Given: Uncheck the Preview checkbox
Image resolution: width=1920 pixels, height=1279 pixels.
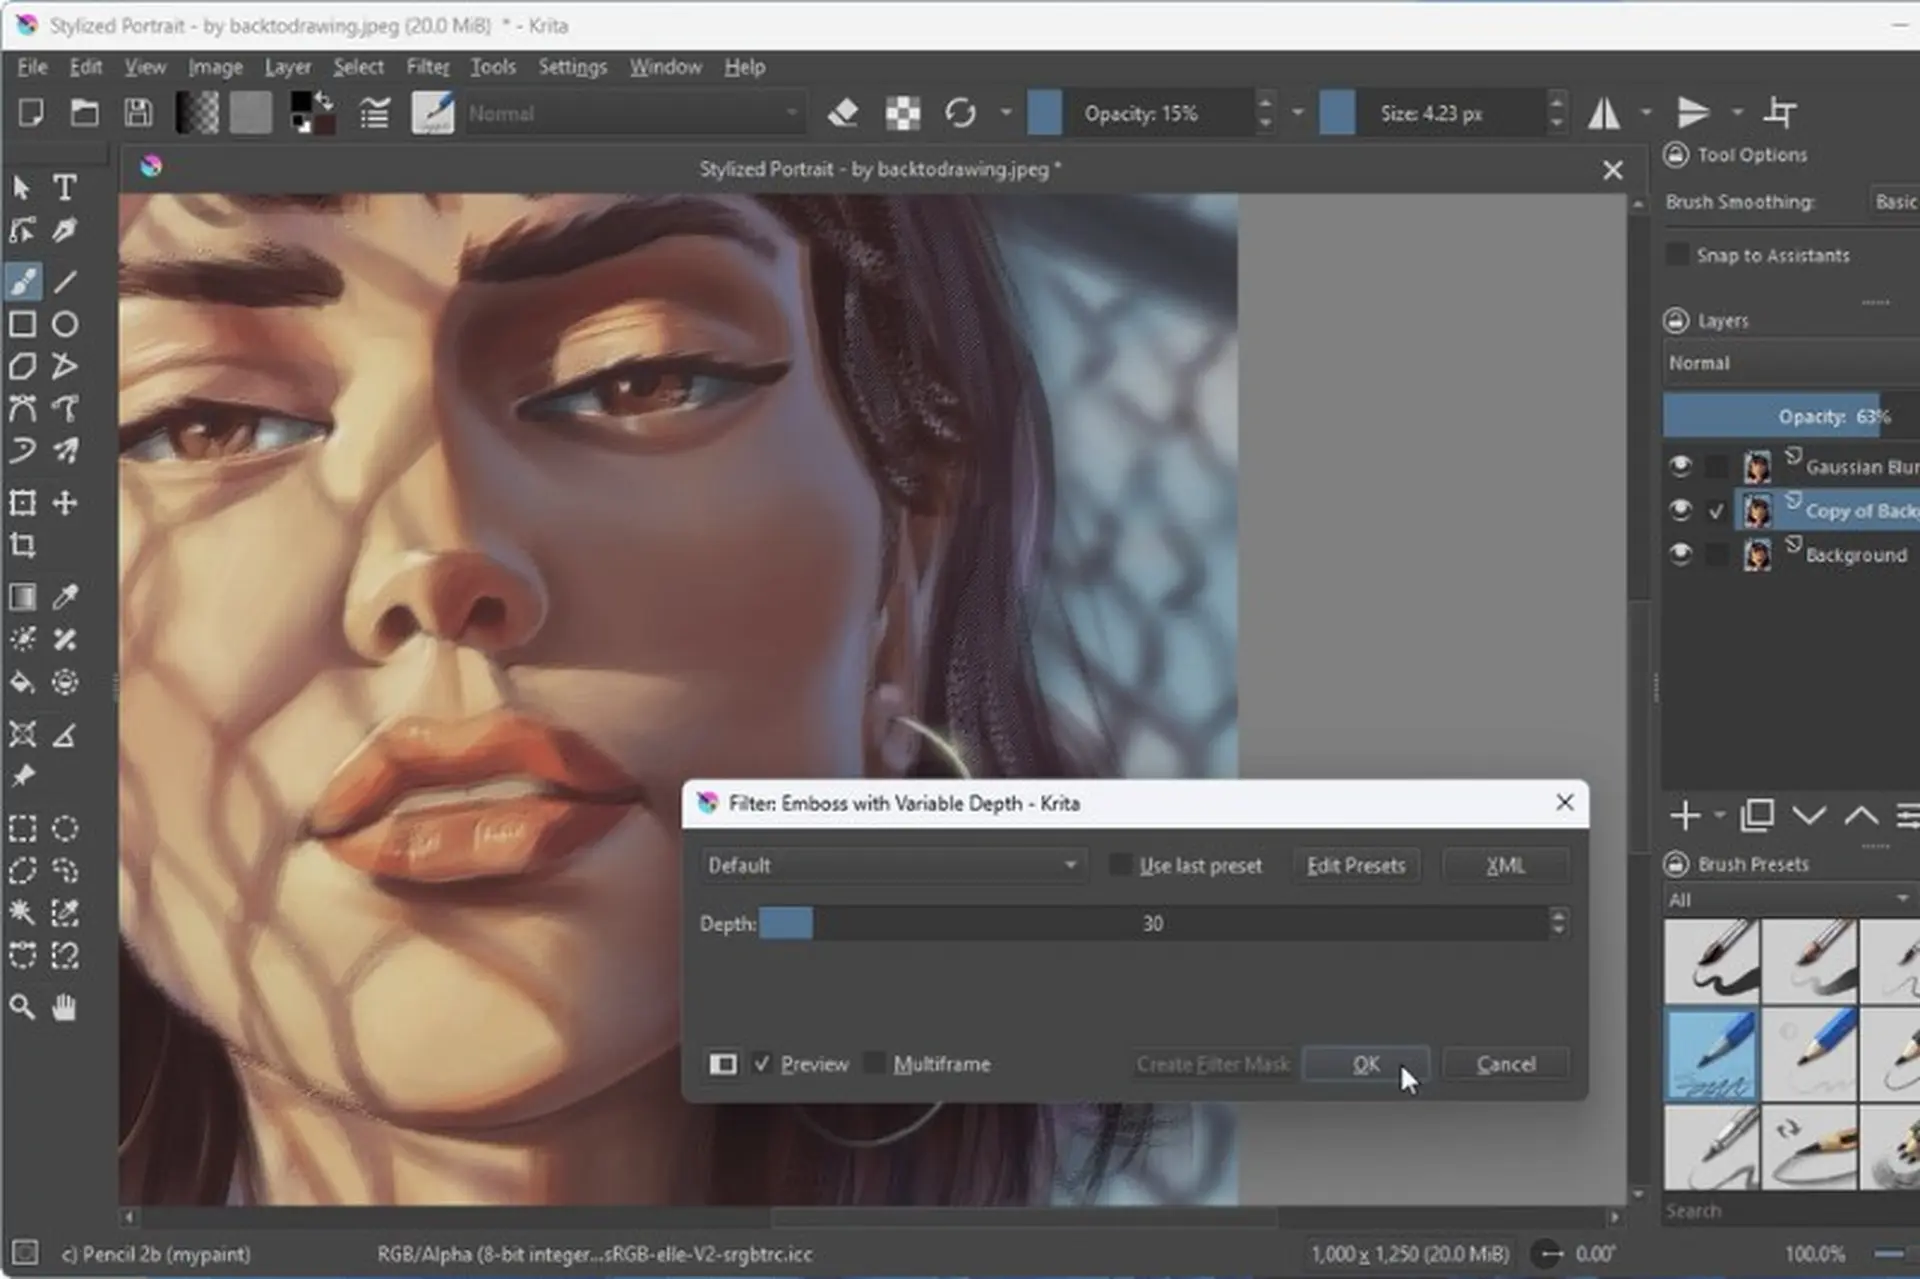Looking at the screenshot, I should (763, 1064).
